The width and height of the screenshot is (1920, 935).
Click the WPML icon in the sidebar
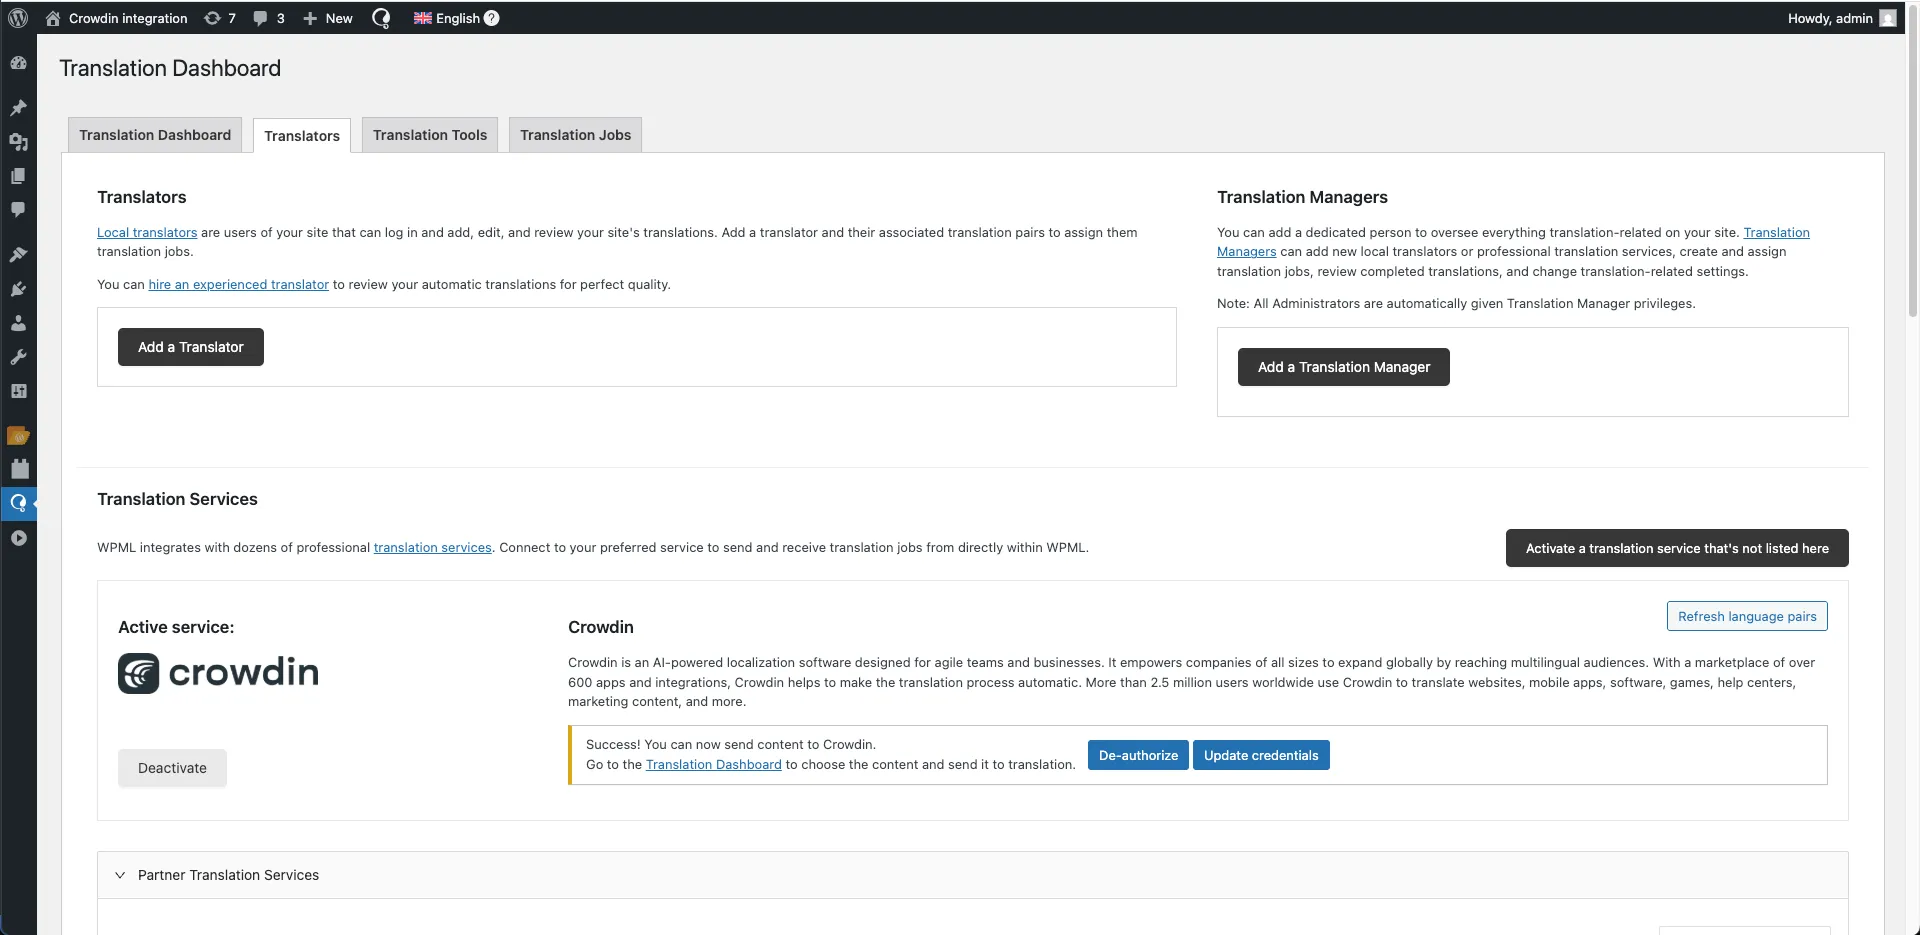[18, 503]
